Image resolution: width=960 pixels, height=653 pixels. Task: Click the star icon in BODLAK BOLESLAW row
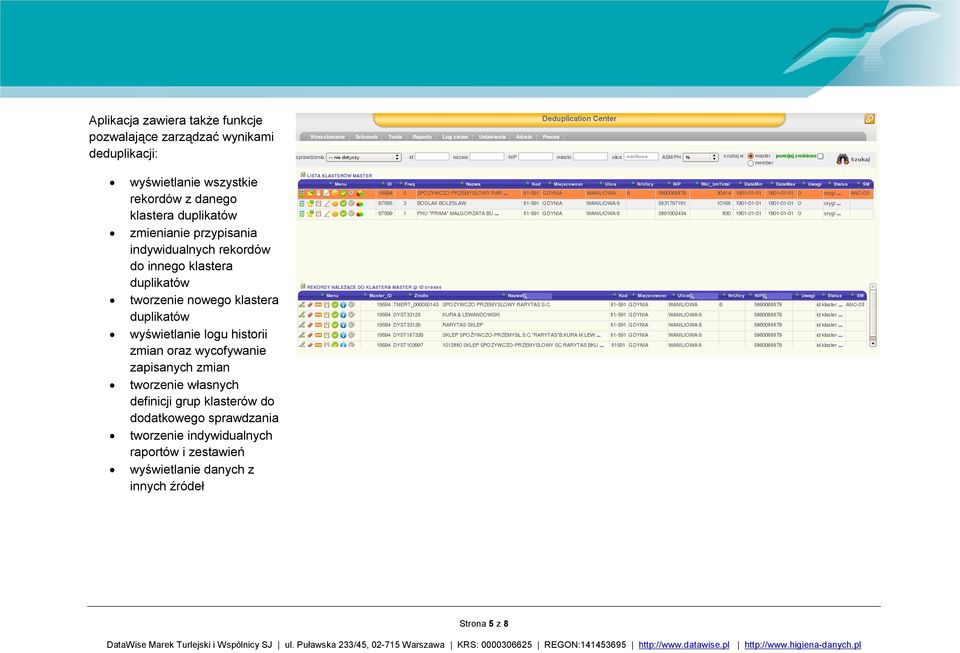[310, 204]
